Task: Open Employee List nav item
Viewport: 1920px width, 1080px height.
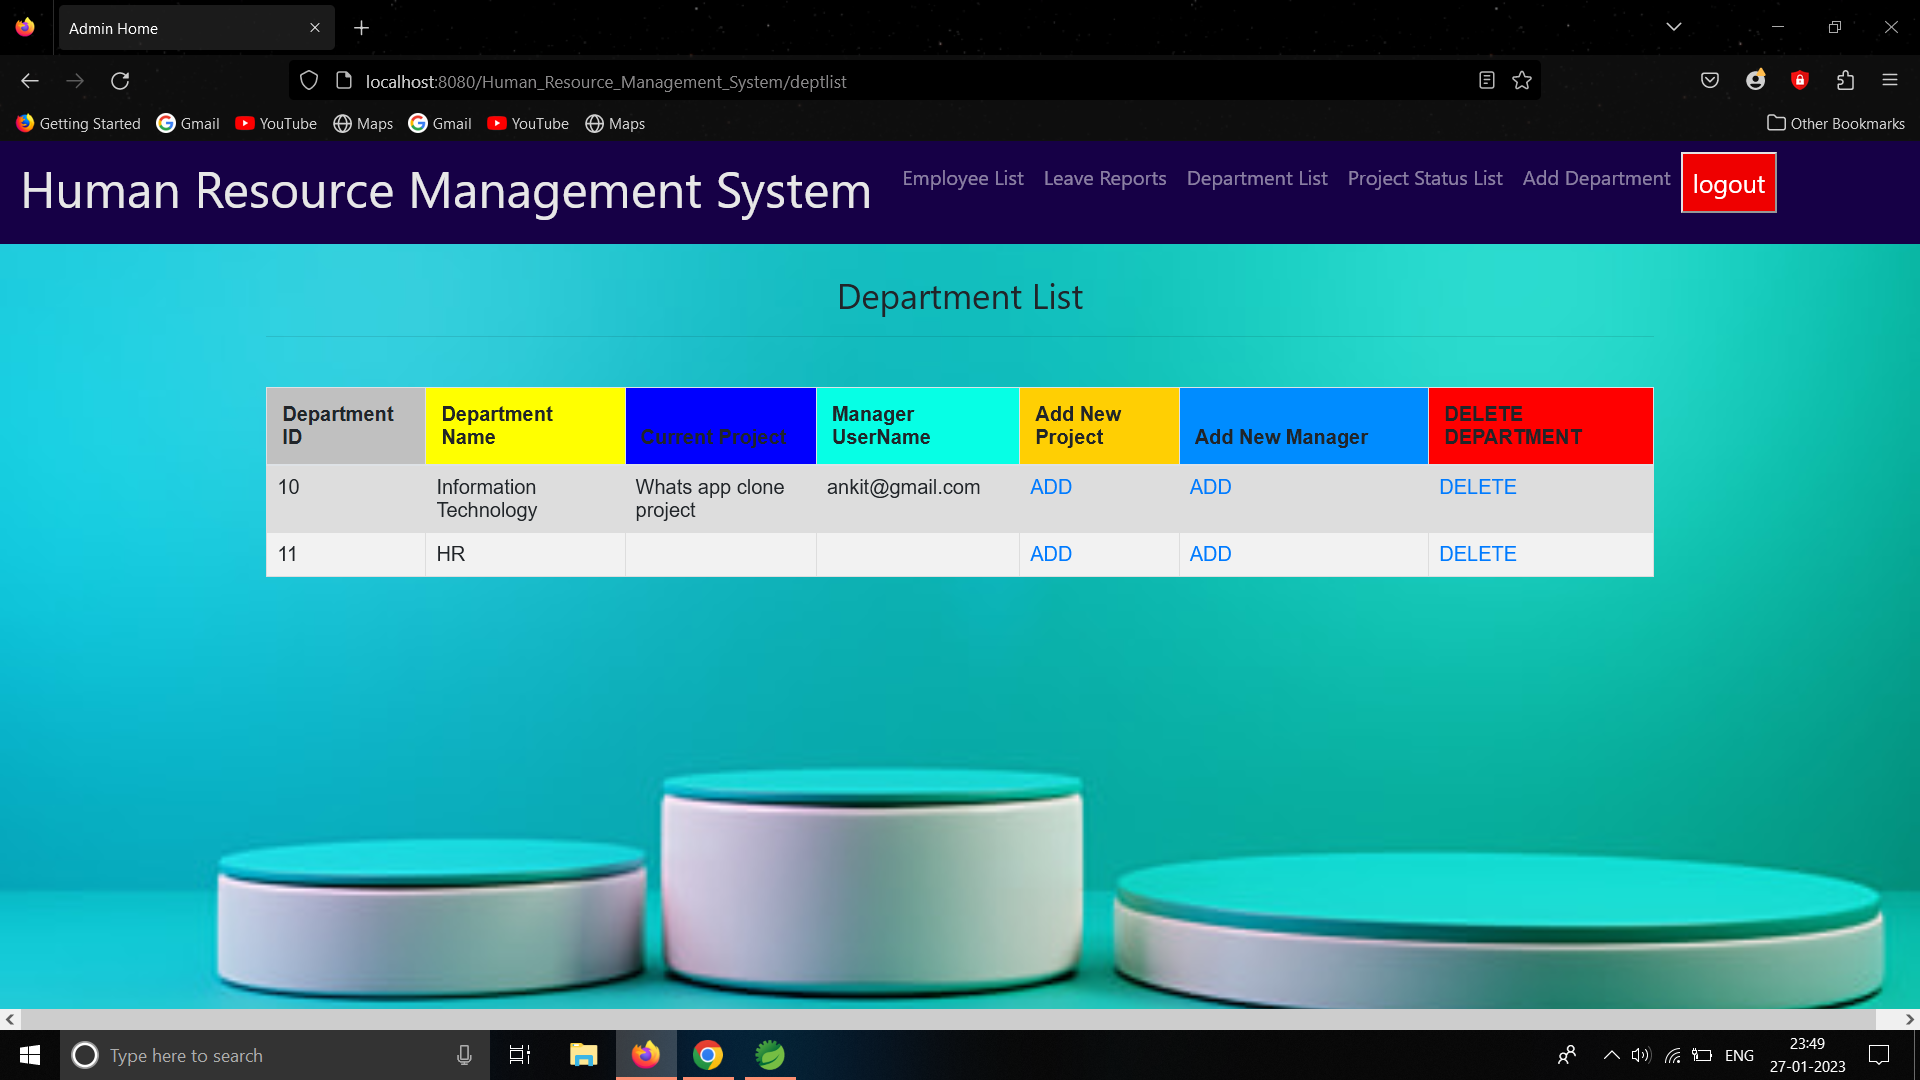Action: (962, 178)
